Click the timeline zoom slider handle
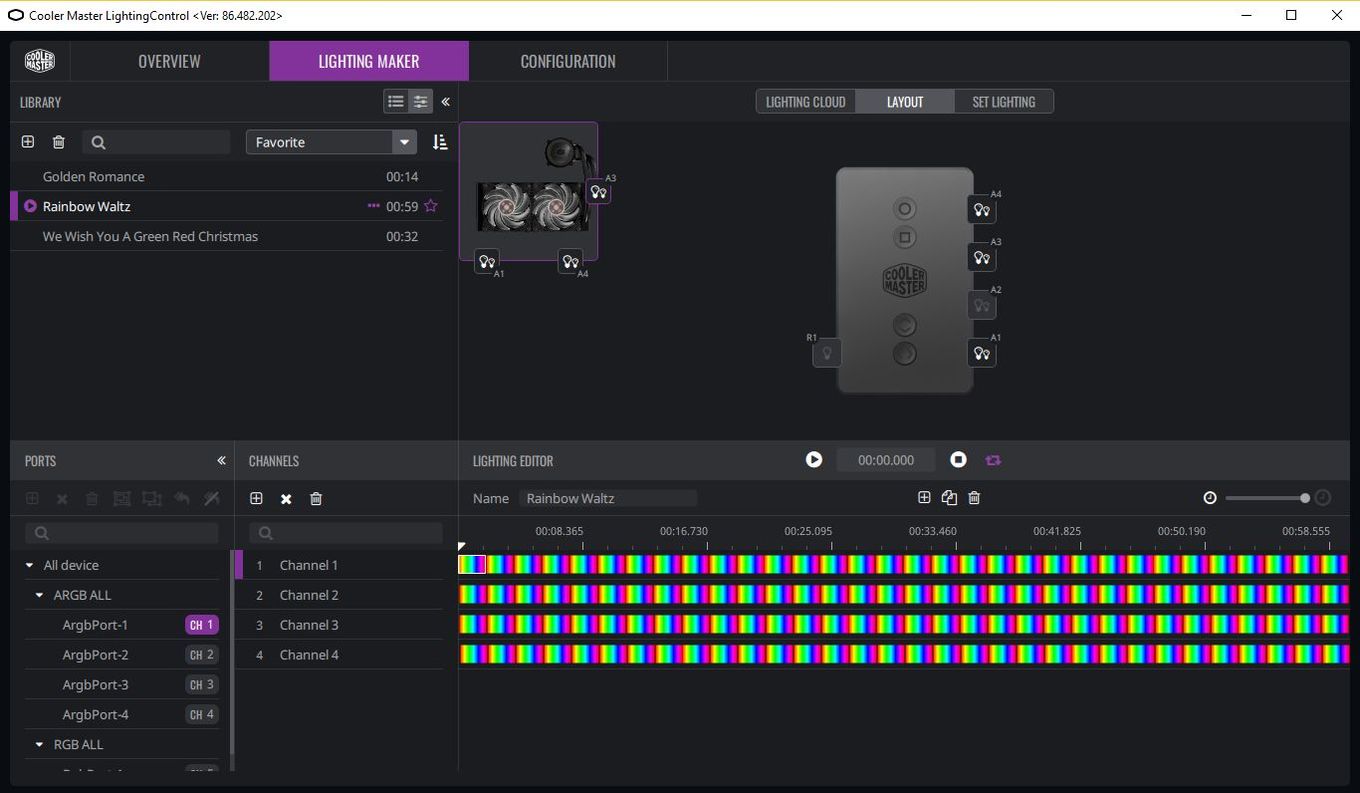Image resolution: width=1360 pixels, height=793 pixels. tap(1305, 498)
